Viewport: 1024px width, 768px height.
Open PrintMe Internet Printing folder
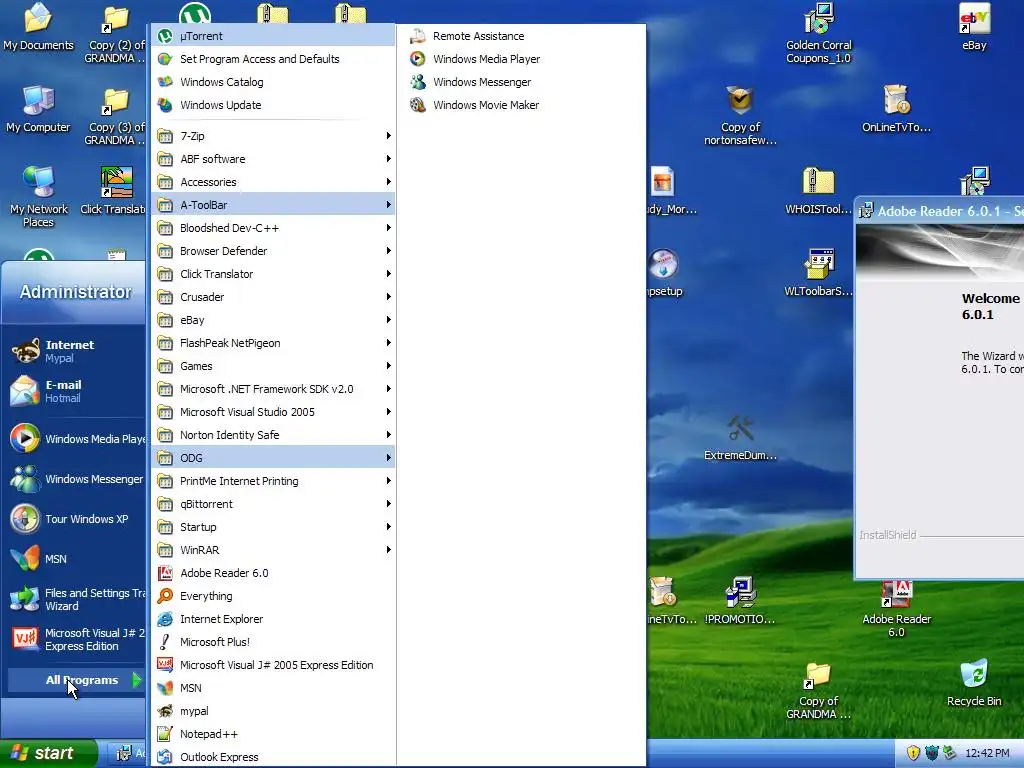click(273, 481)
